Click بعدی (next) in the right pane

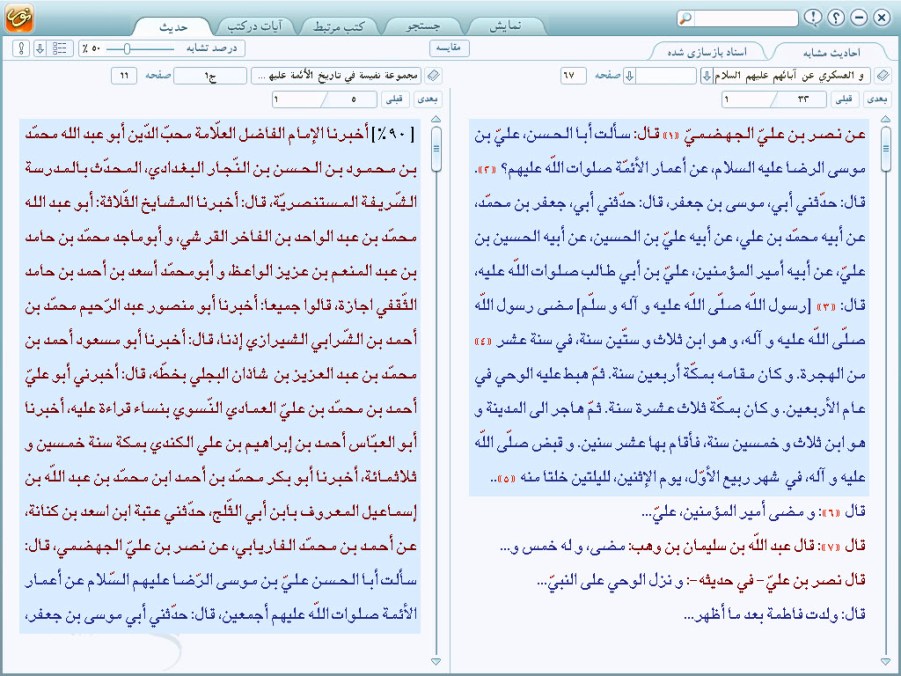pyautogui.click(x=877, y=99)
